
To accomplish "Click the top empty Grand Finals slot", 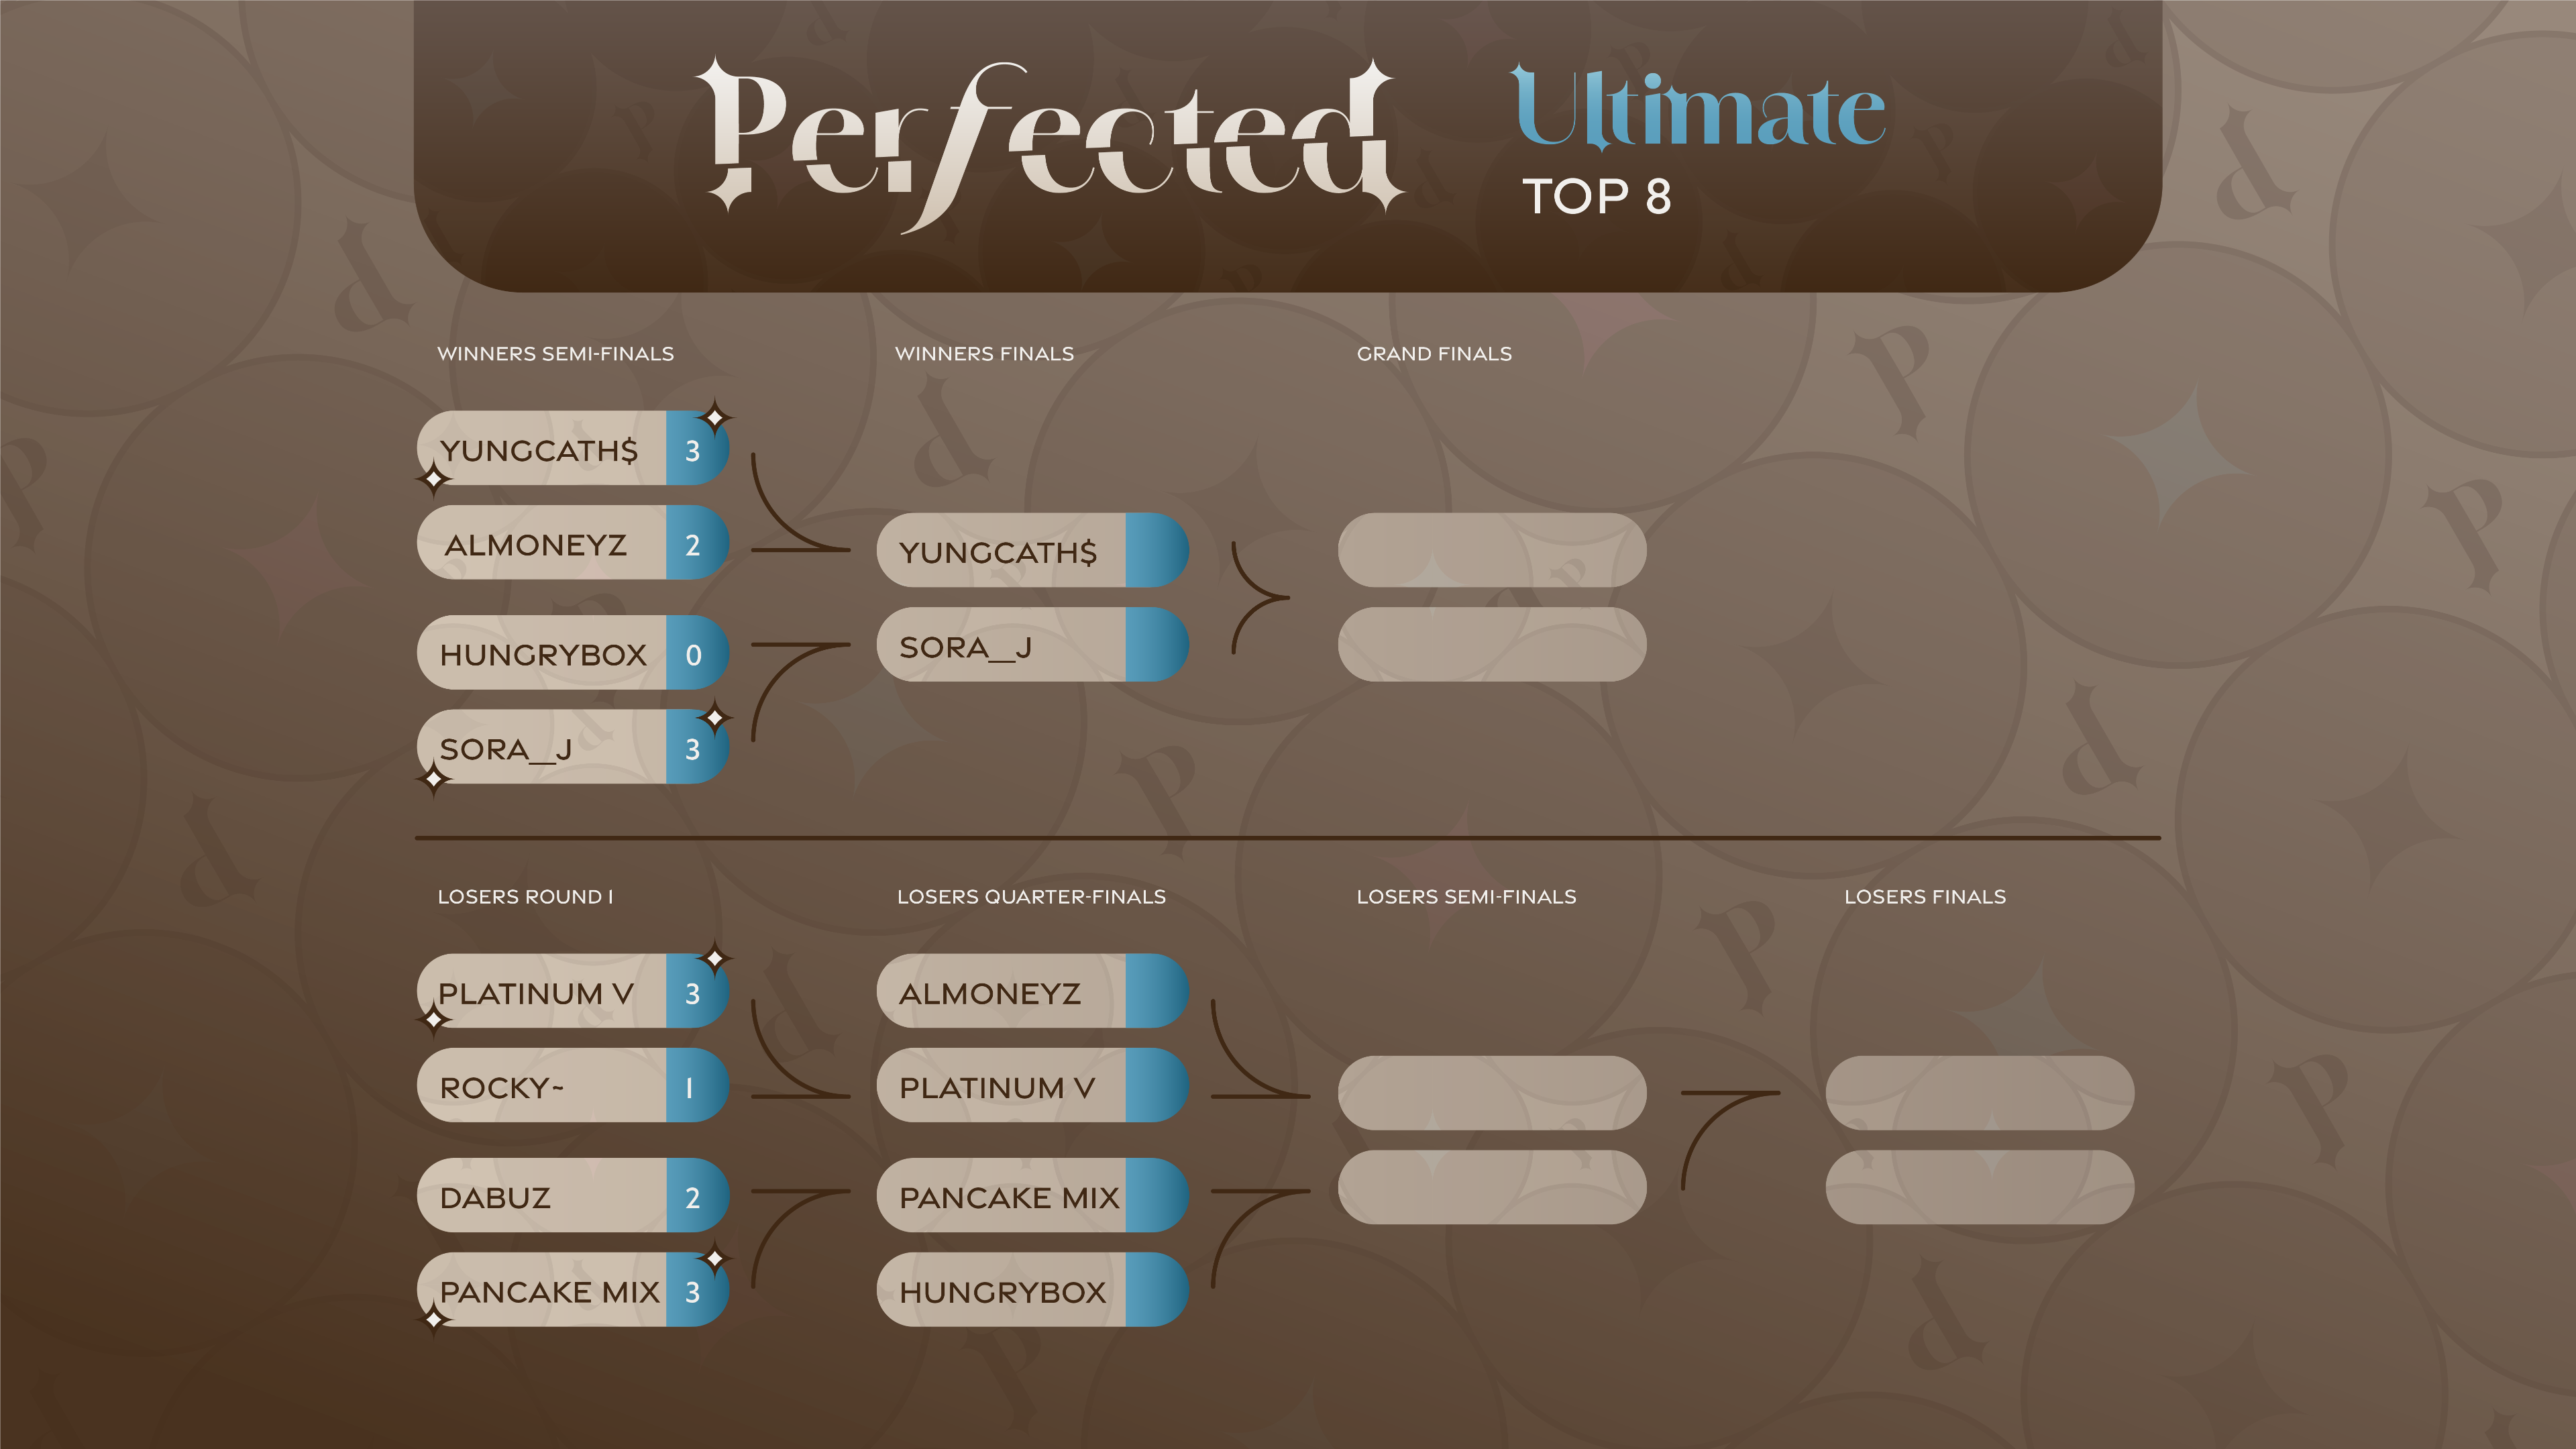I will click(1492, 550).
